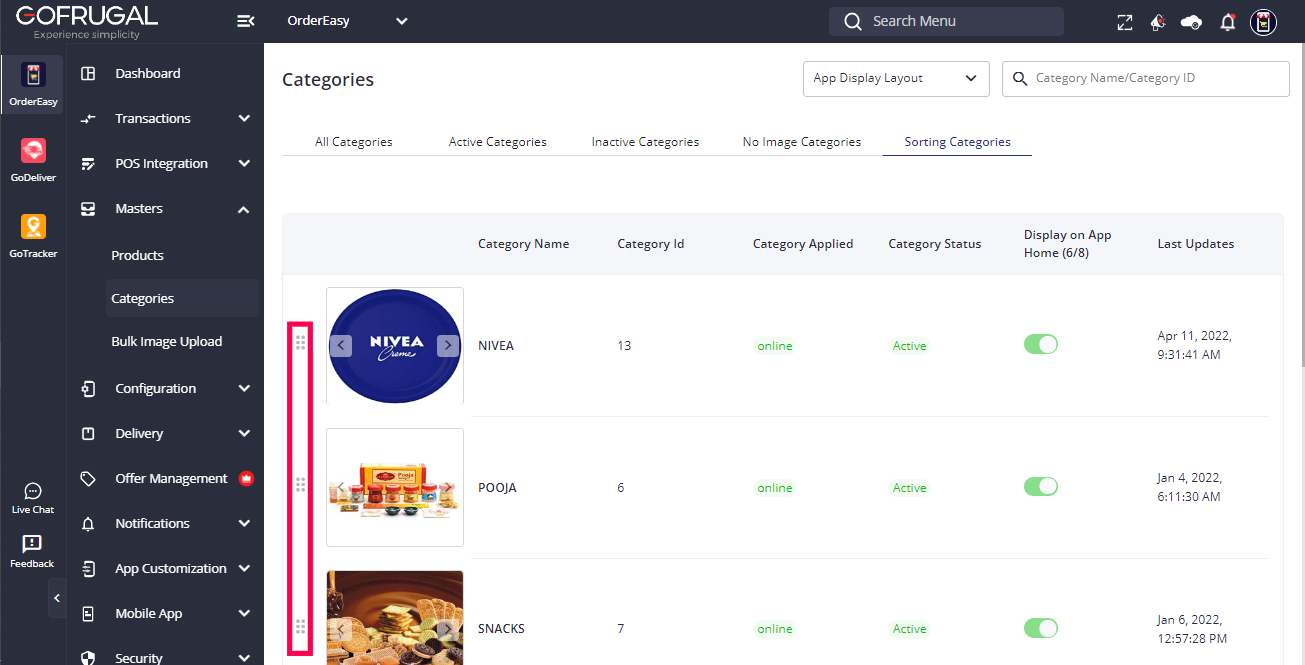
Task: Open the Feedback icon
Action: coord(32,549)
